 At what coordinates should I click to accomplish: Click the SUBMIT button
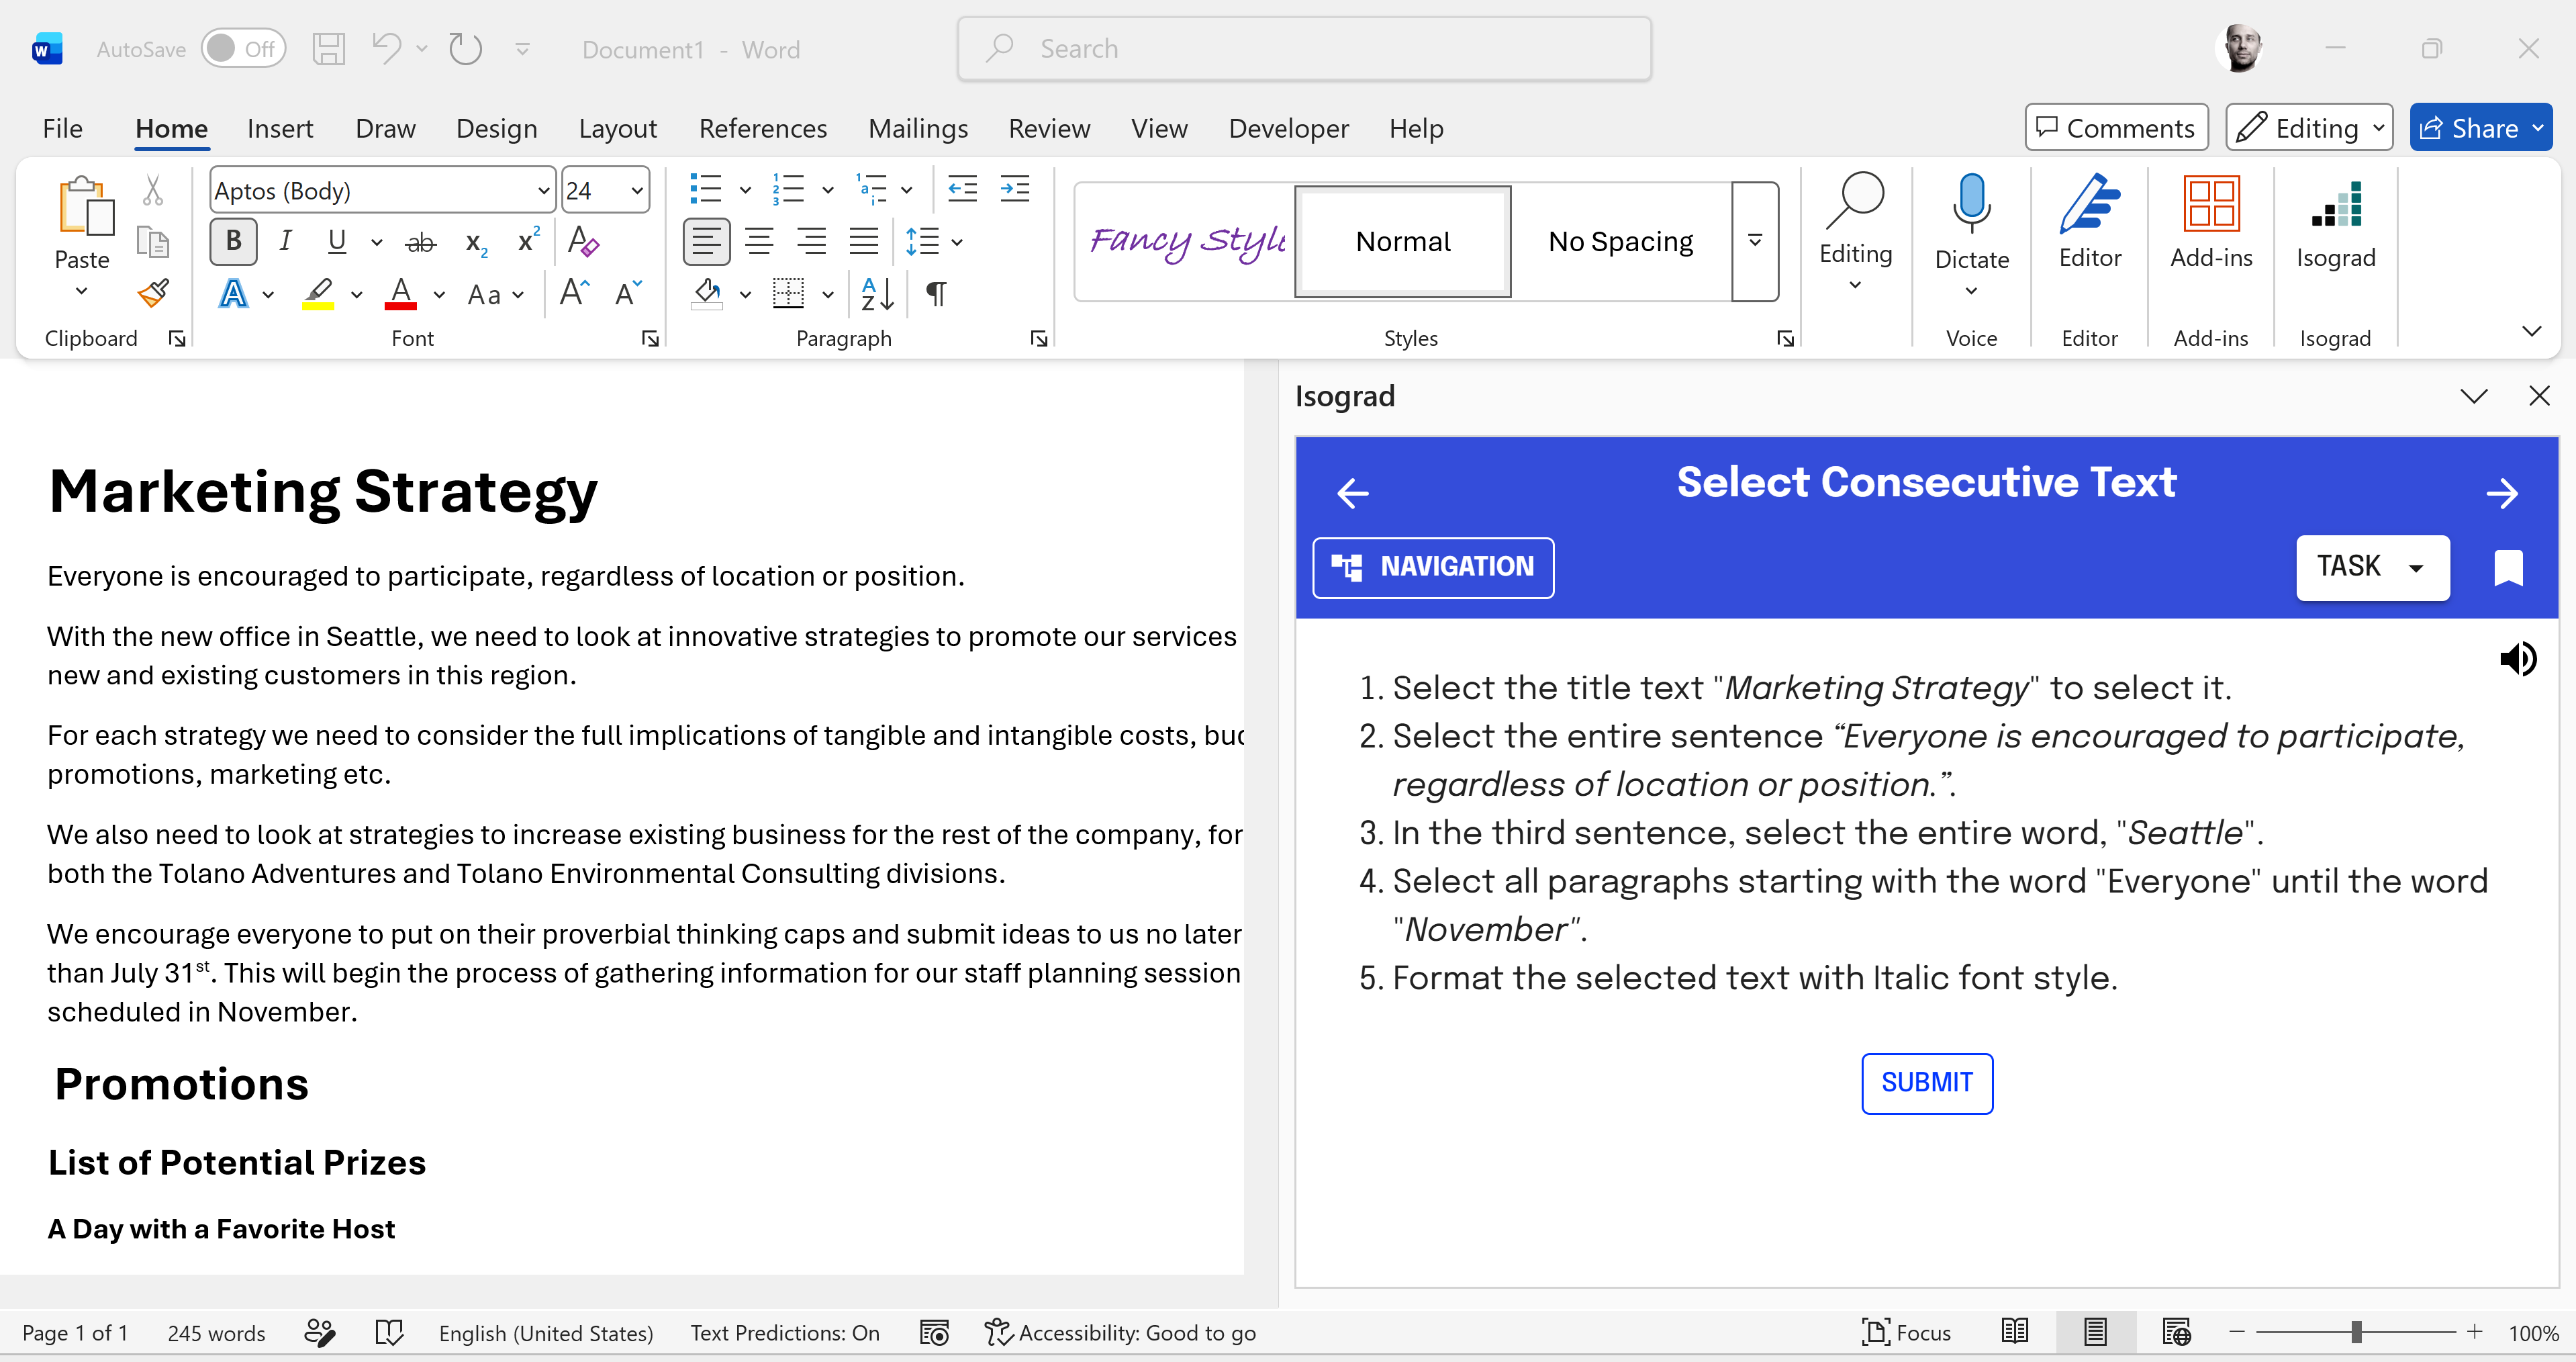[x=1926, y=1083]
